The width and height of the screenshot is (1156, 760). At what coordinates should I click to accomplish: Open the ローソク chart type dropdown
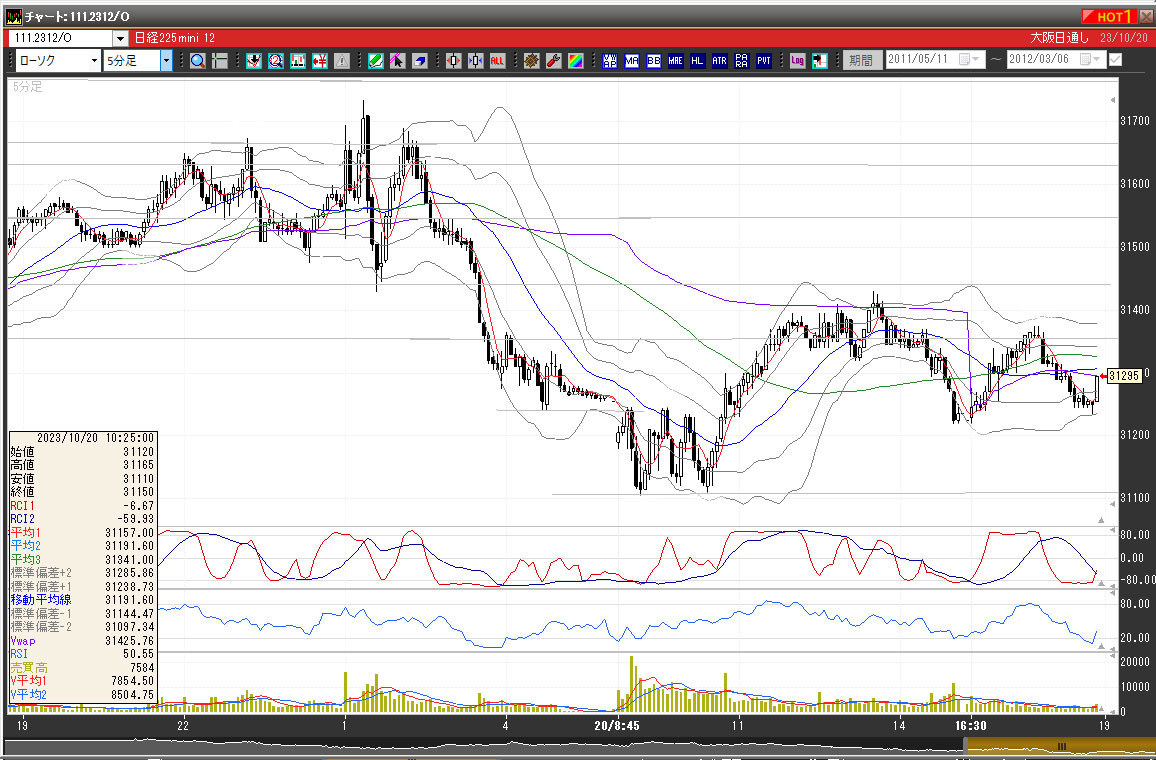pyautogui.click(x=94, y=60)
